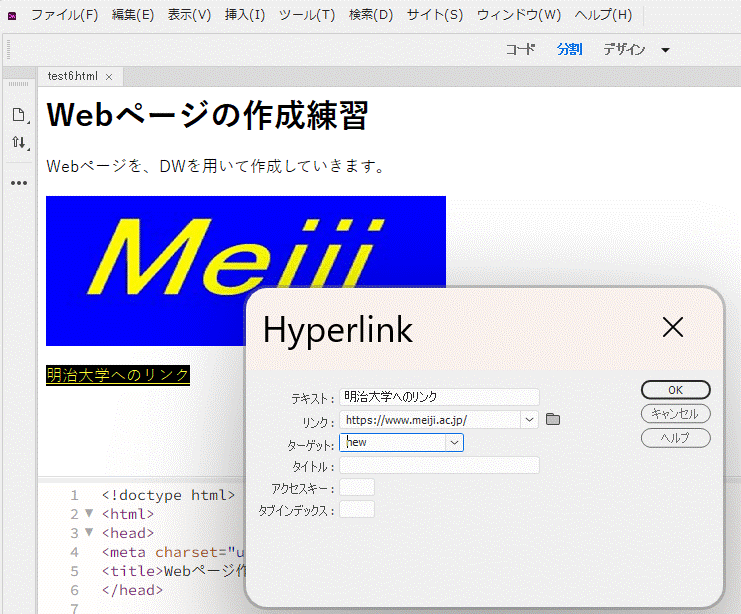Click the up-down arrows icon in left toolbar

click(18, 143)
